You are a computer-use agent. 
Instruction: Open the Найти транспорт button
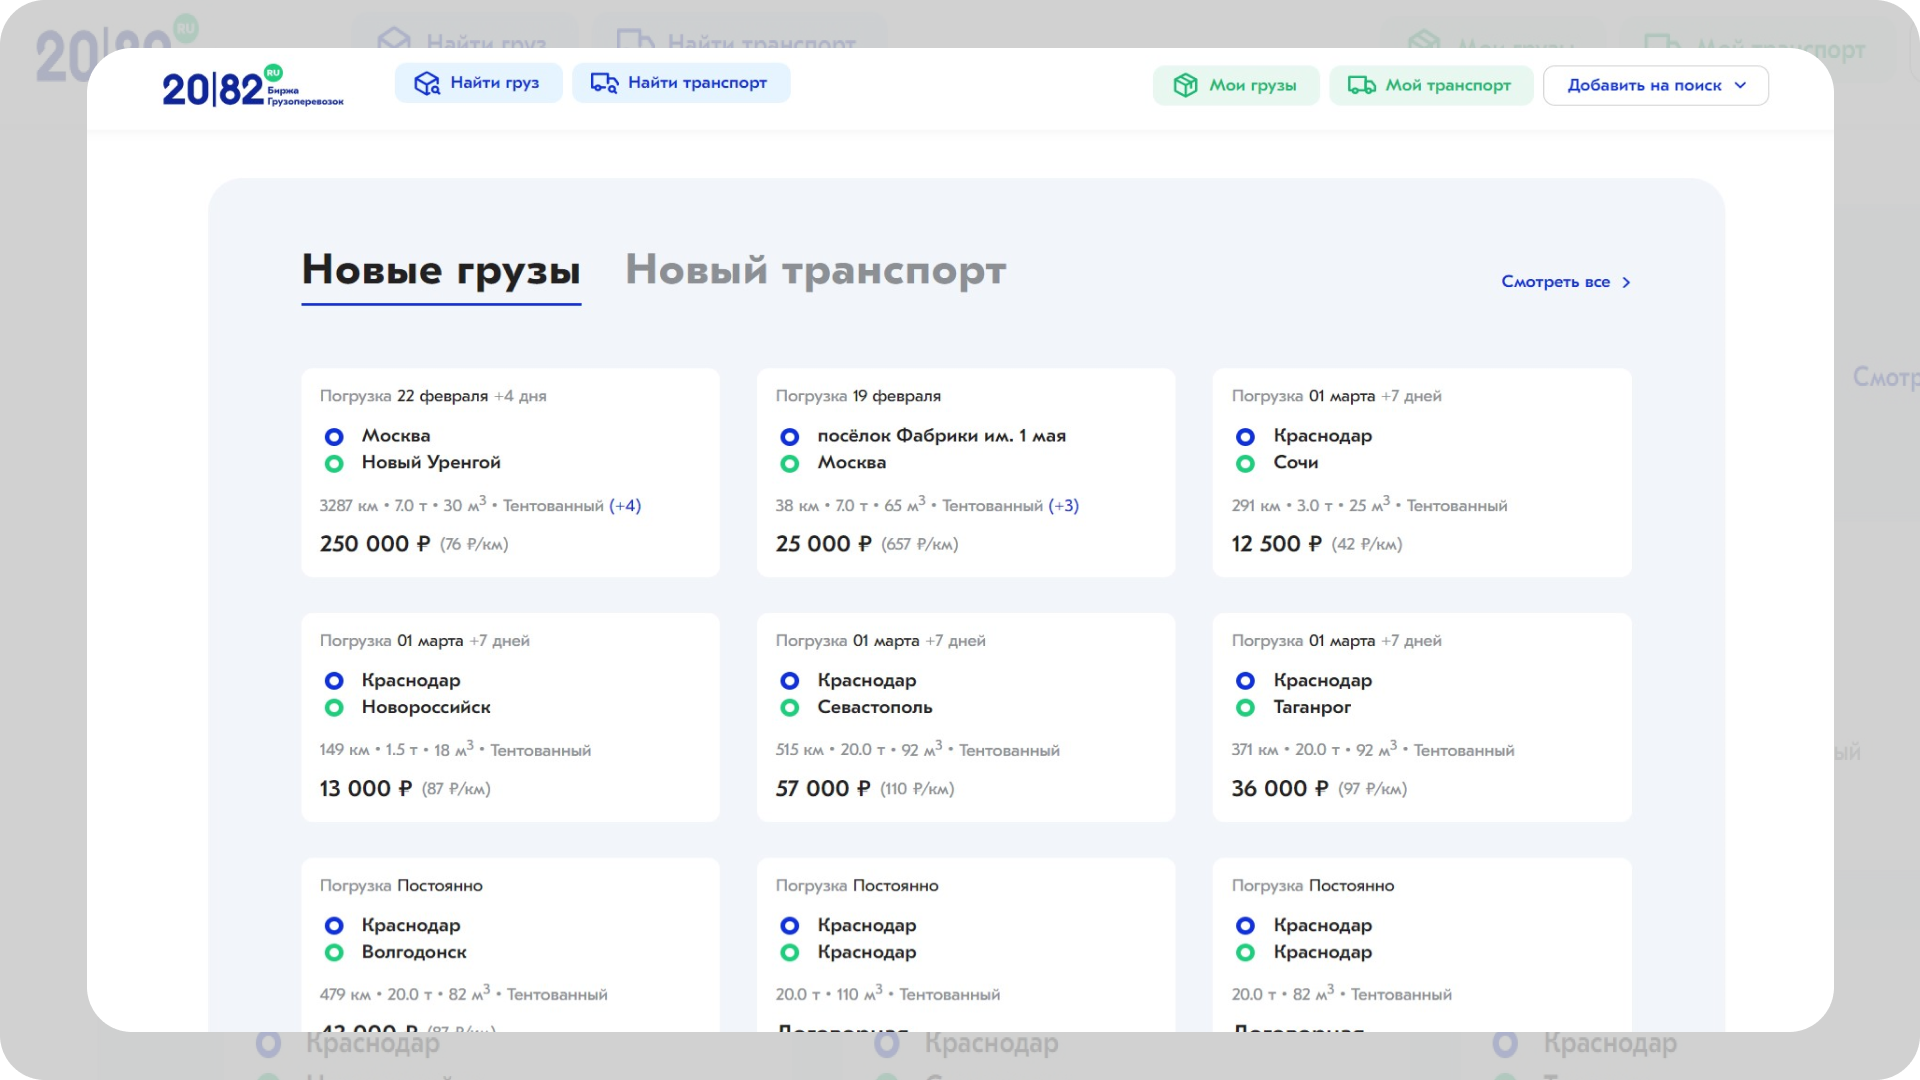[681, 83]
